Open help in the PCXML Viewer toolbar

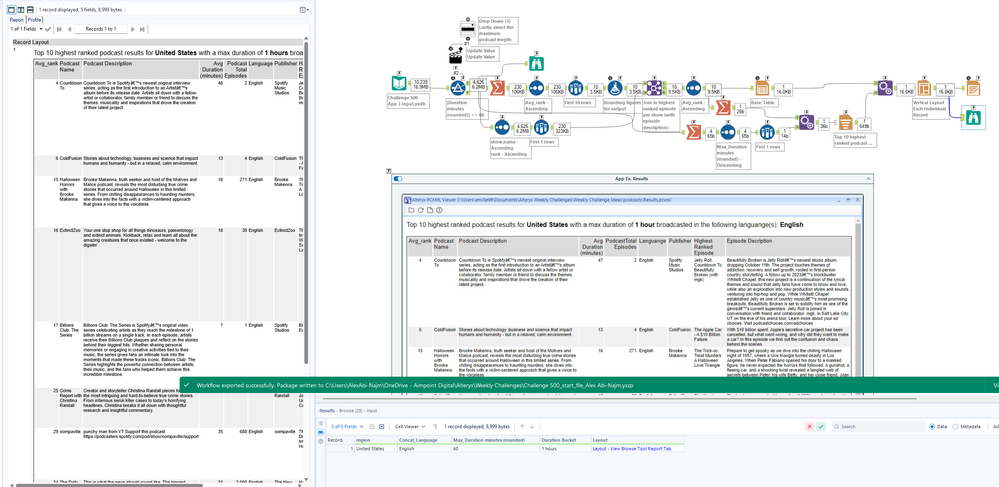click(x=439, y=210)
